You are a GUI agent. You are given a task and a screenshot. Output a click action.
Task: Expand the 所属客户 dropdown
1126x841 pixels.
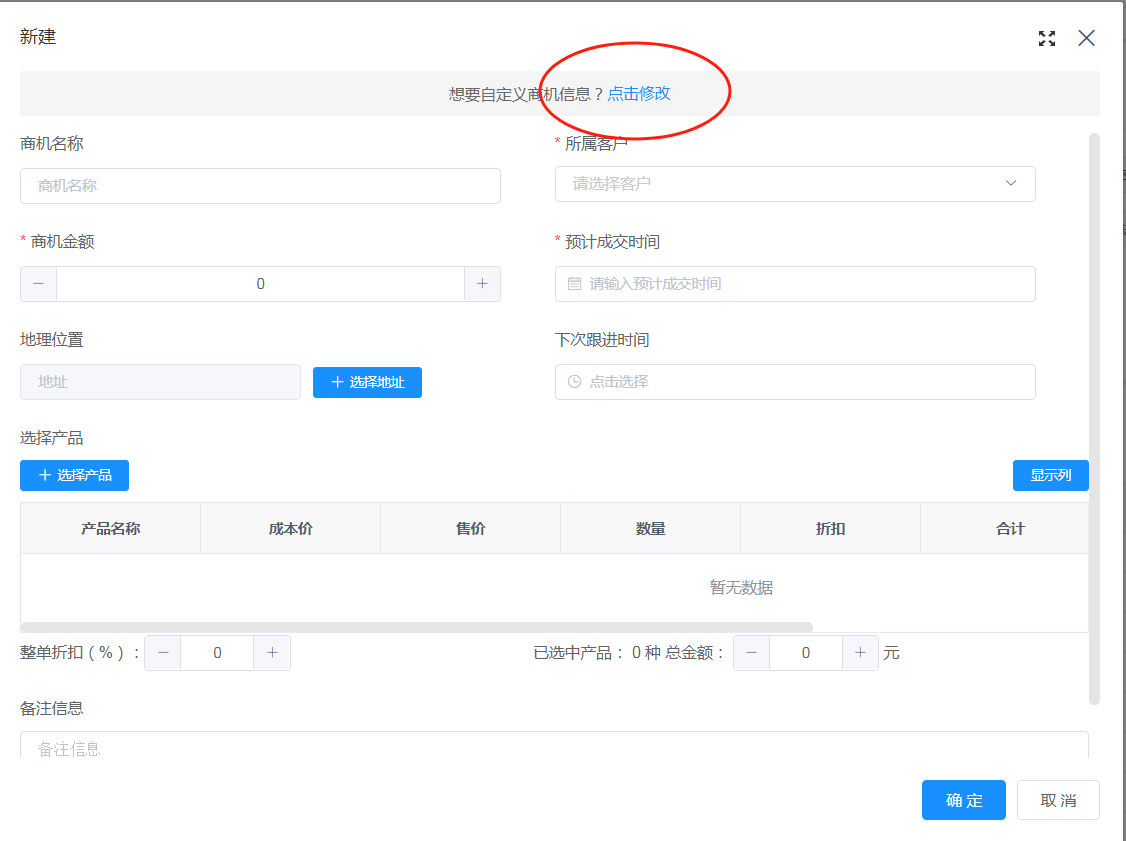tap(795, 184)
